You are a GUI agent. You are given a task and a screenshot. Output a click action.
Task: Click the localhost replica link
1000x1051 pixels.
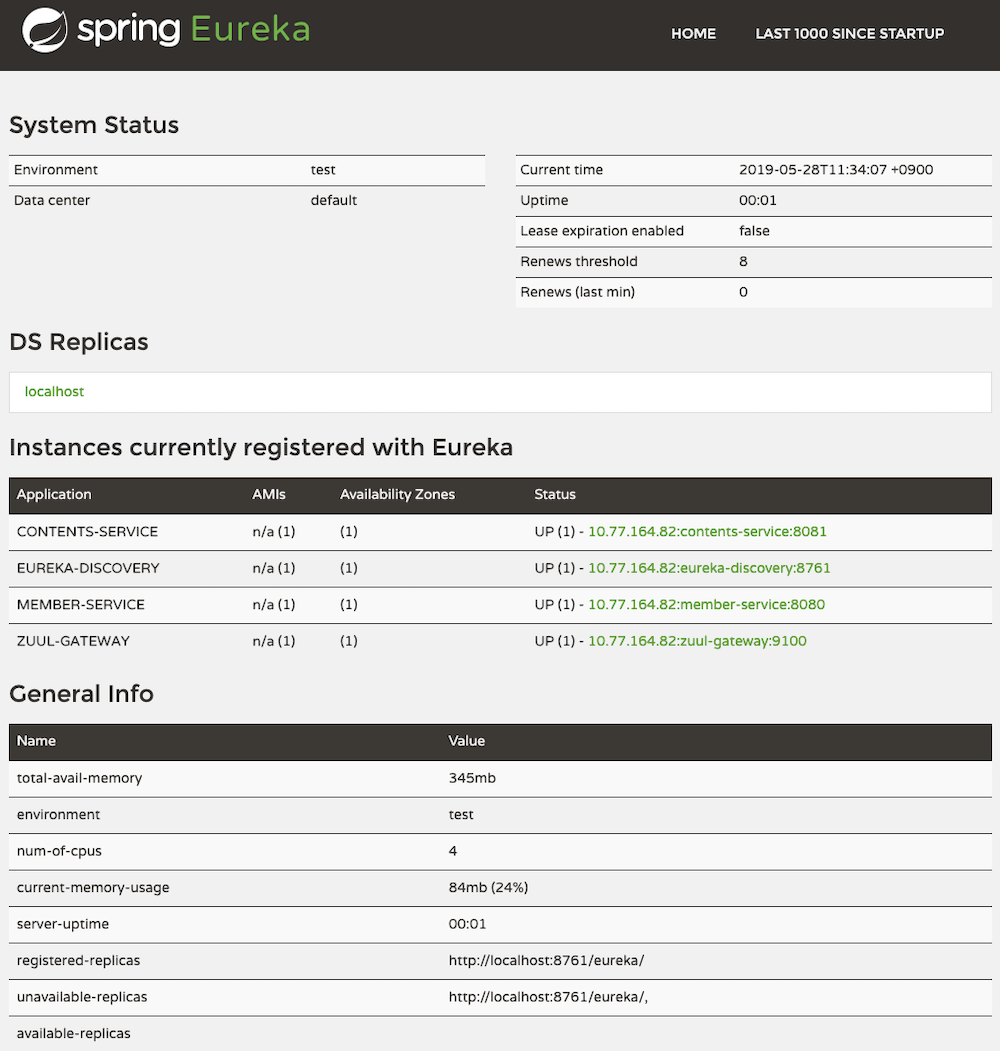(54, 391)
